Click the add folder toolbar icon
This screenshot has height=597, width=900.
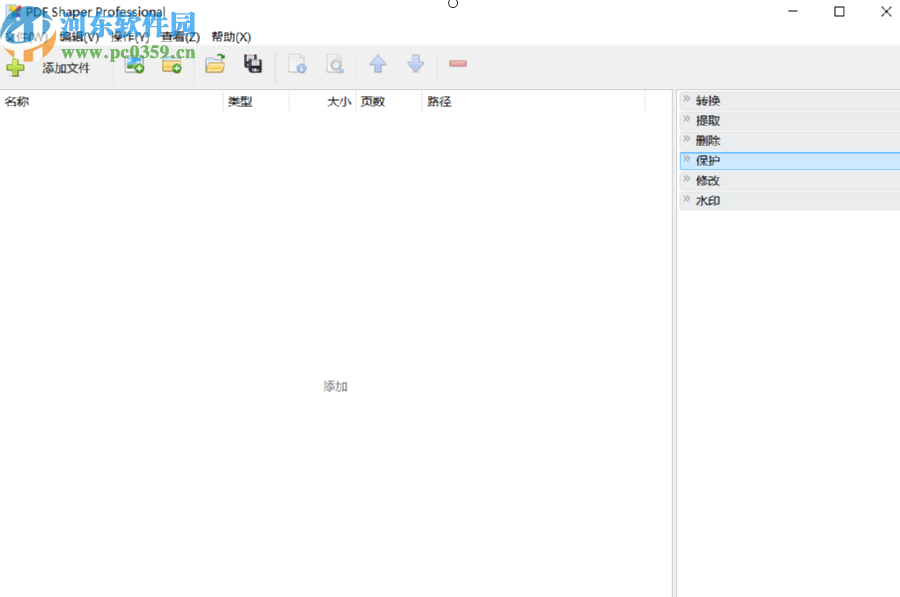pos(172,63)
